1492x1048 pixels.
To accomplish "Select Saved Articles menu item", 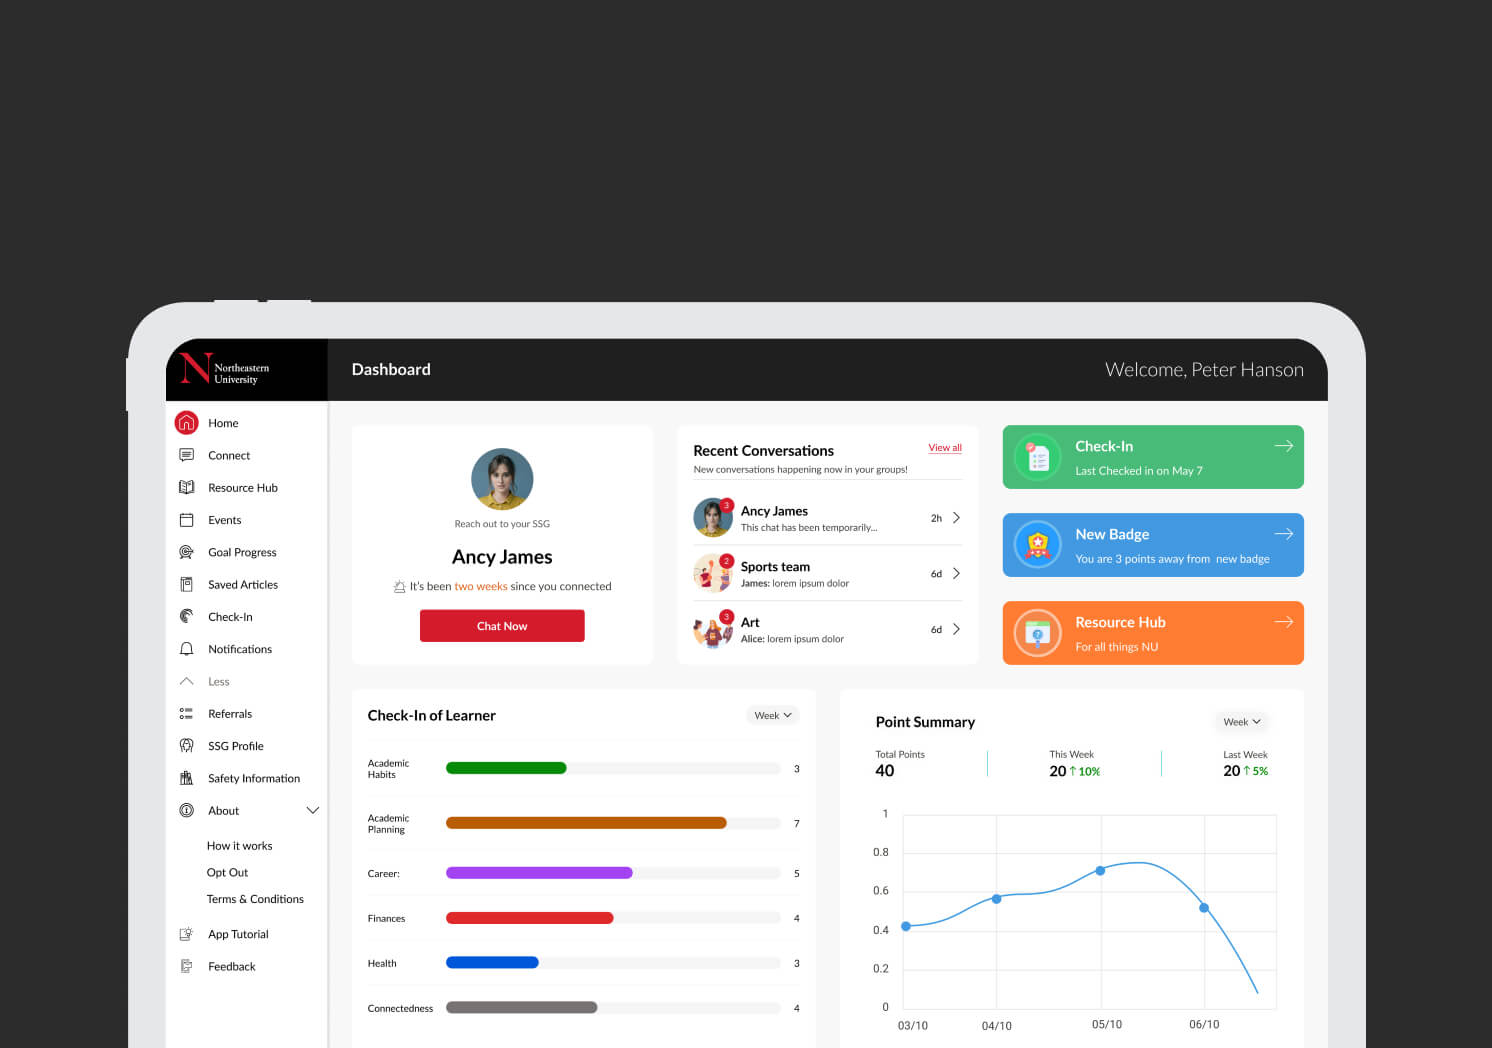I will point(243,584).
